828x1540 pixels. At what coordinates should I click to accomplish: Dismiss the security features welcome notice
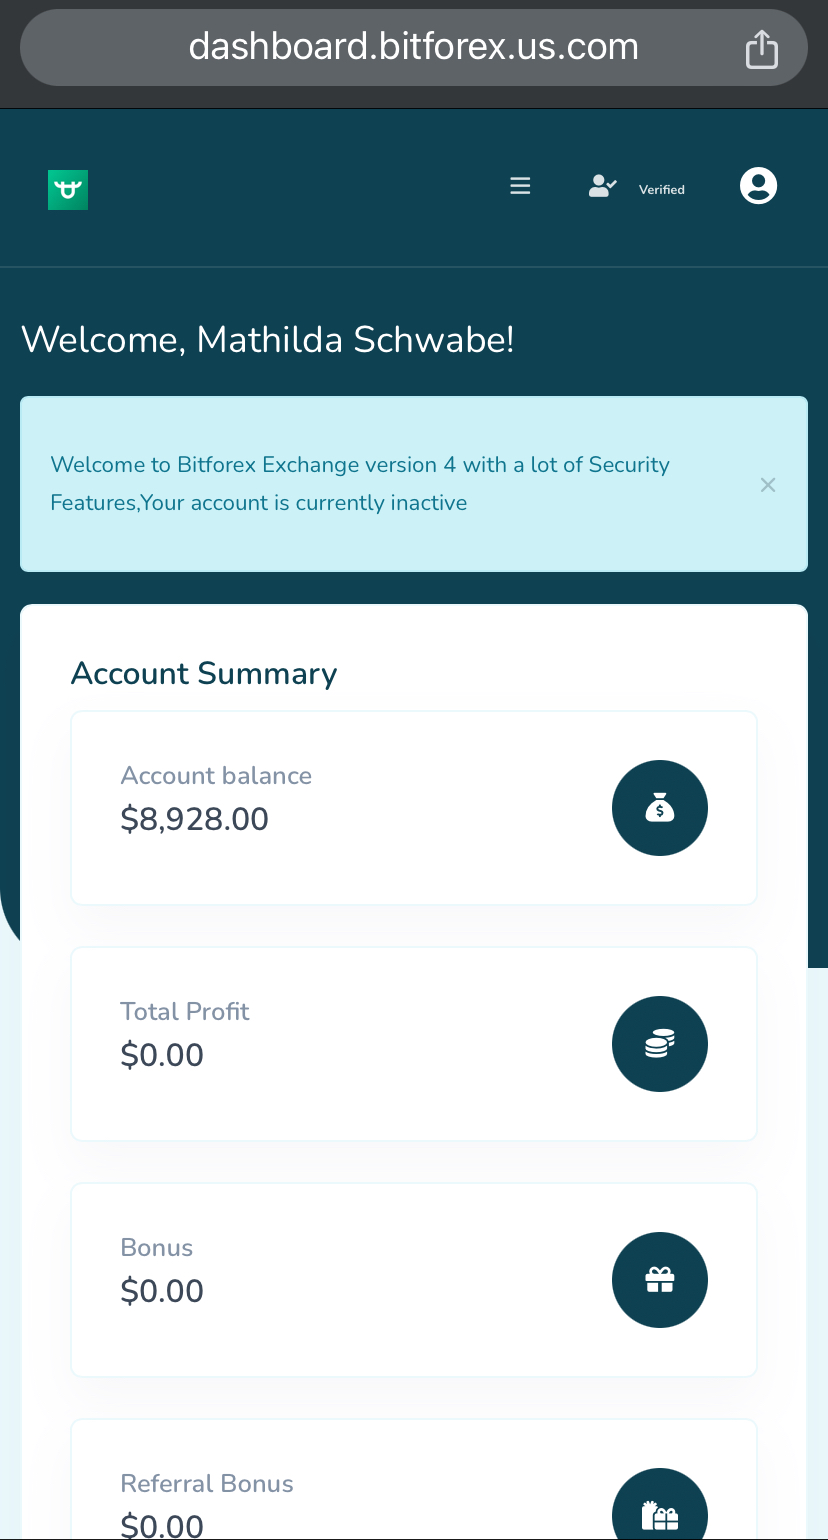click(x=768, y=484)
